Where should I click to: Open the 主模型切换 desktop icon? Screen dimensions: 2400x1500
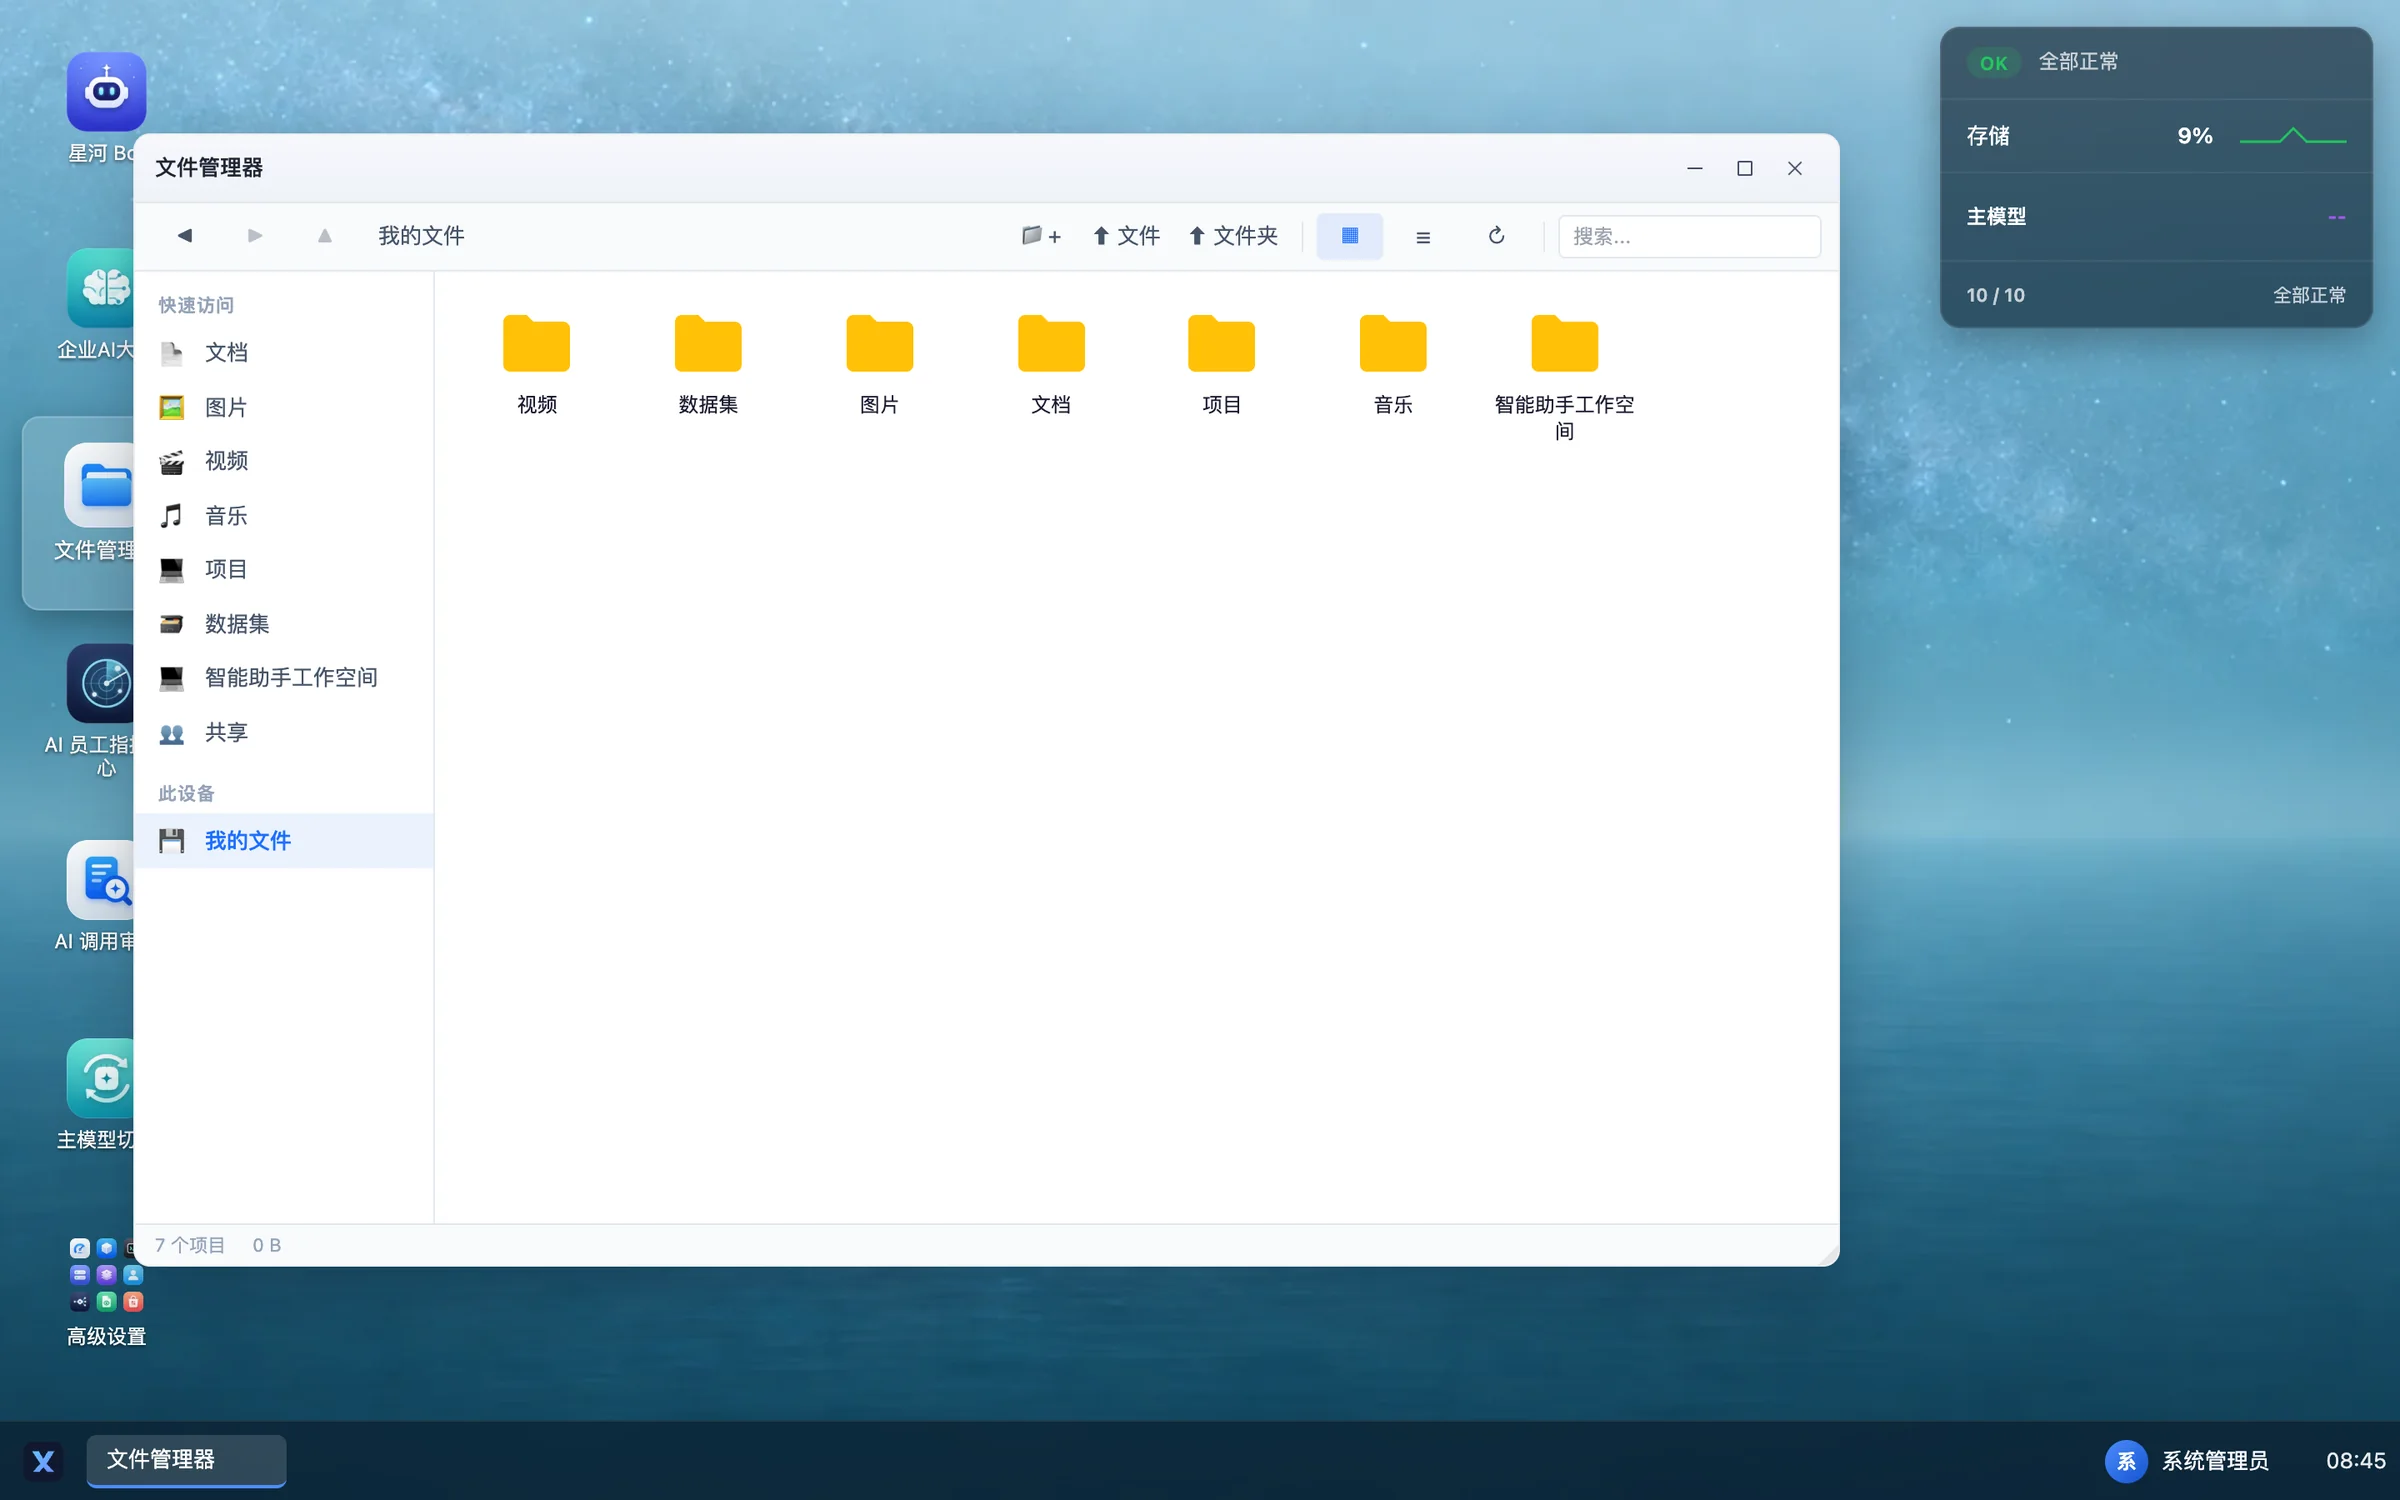click(100, 1078)
